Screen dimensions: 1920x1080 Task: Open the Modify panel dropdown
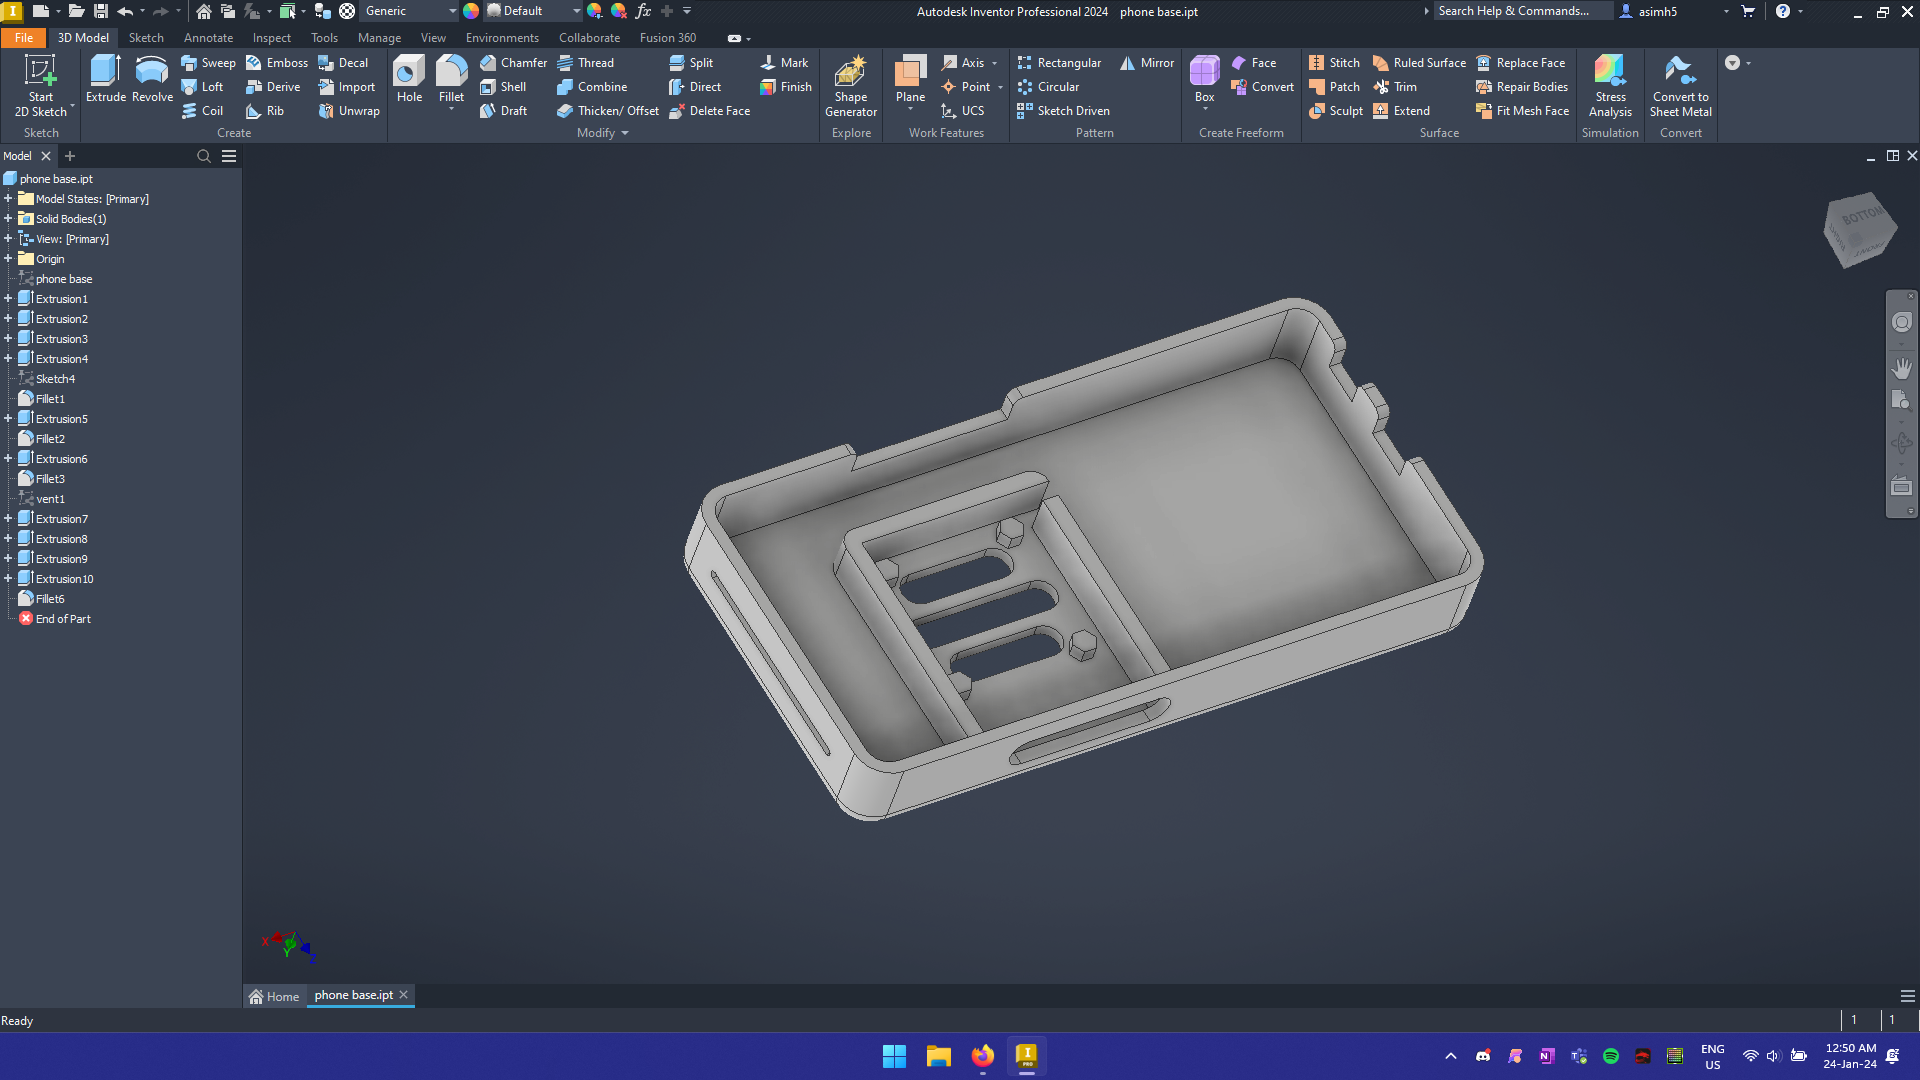(603, 133)
